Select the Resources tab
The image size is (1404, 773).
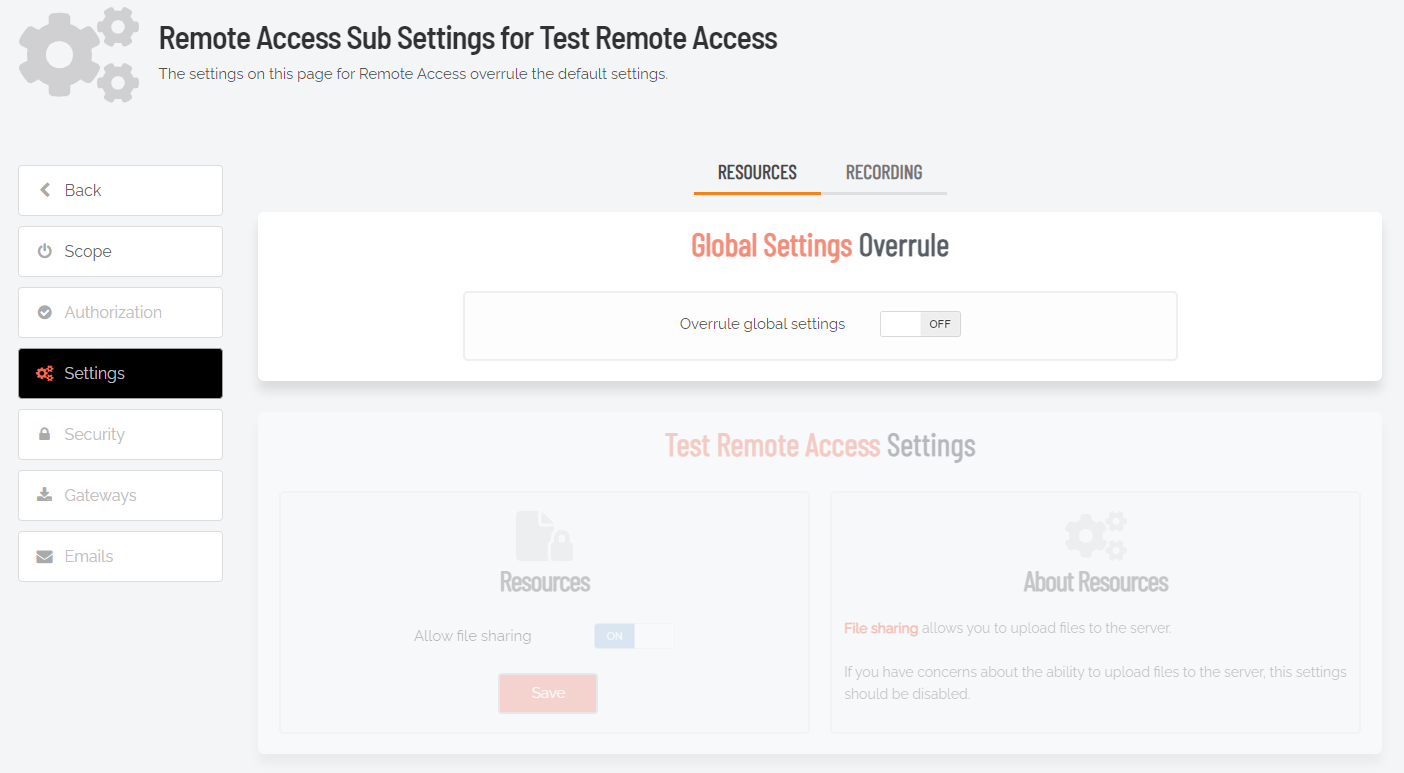click(x=757, y=173)
